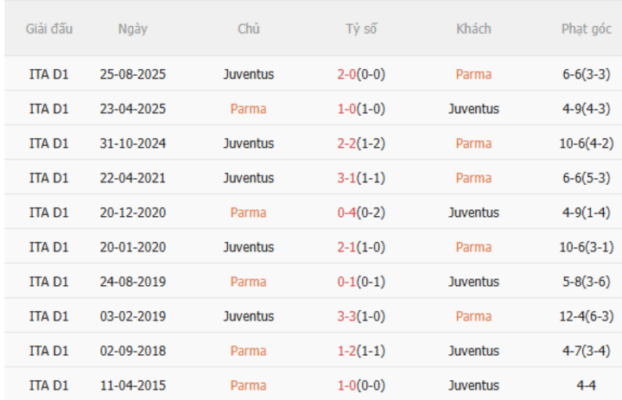The height and width of the screenshot is (400, 622).
Task: Click away team Parma in 31-10-2024 match
Action: [473, 143]
